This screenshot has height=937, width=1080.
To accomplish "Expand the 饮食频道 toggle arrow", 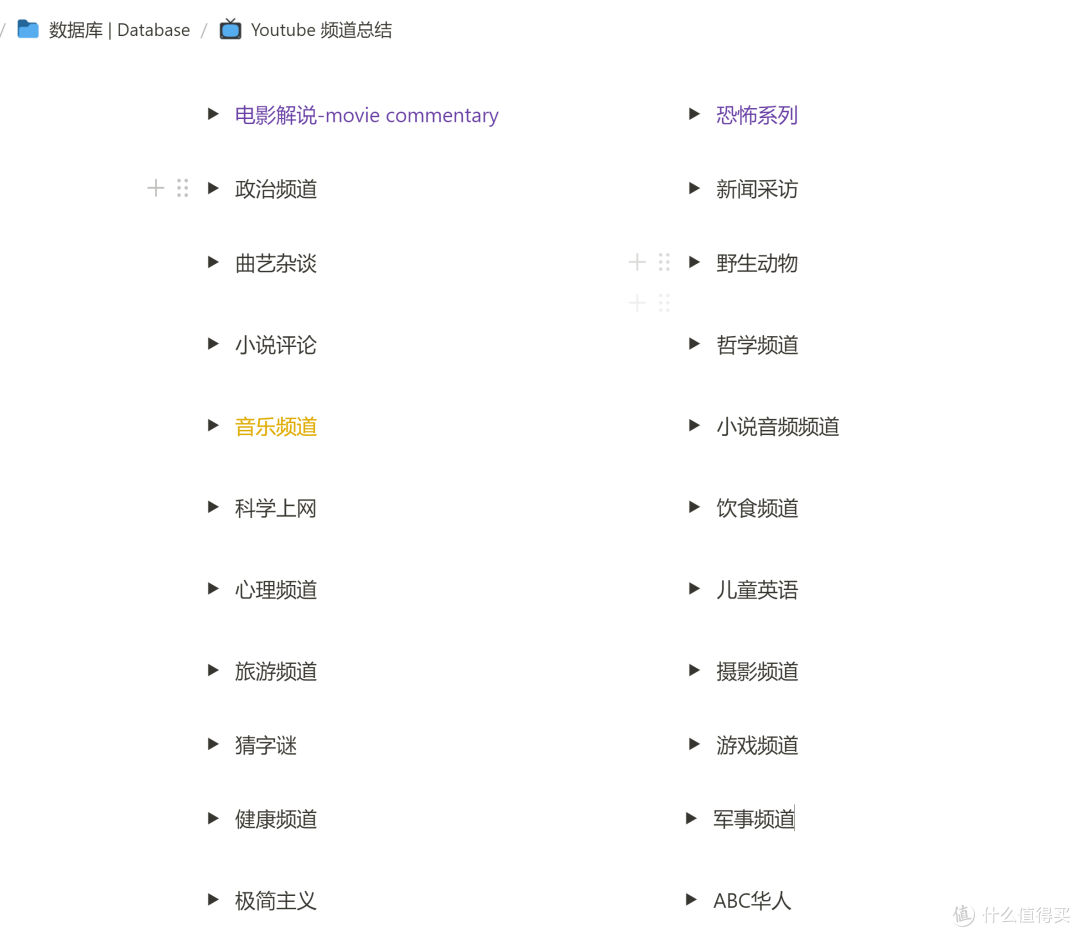I will click(x=694, y=507).
